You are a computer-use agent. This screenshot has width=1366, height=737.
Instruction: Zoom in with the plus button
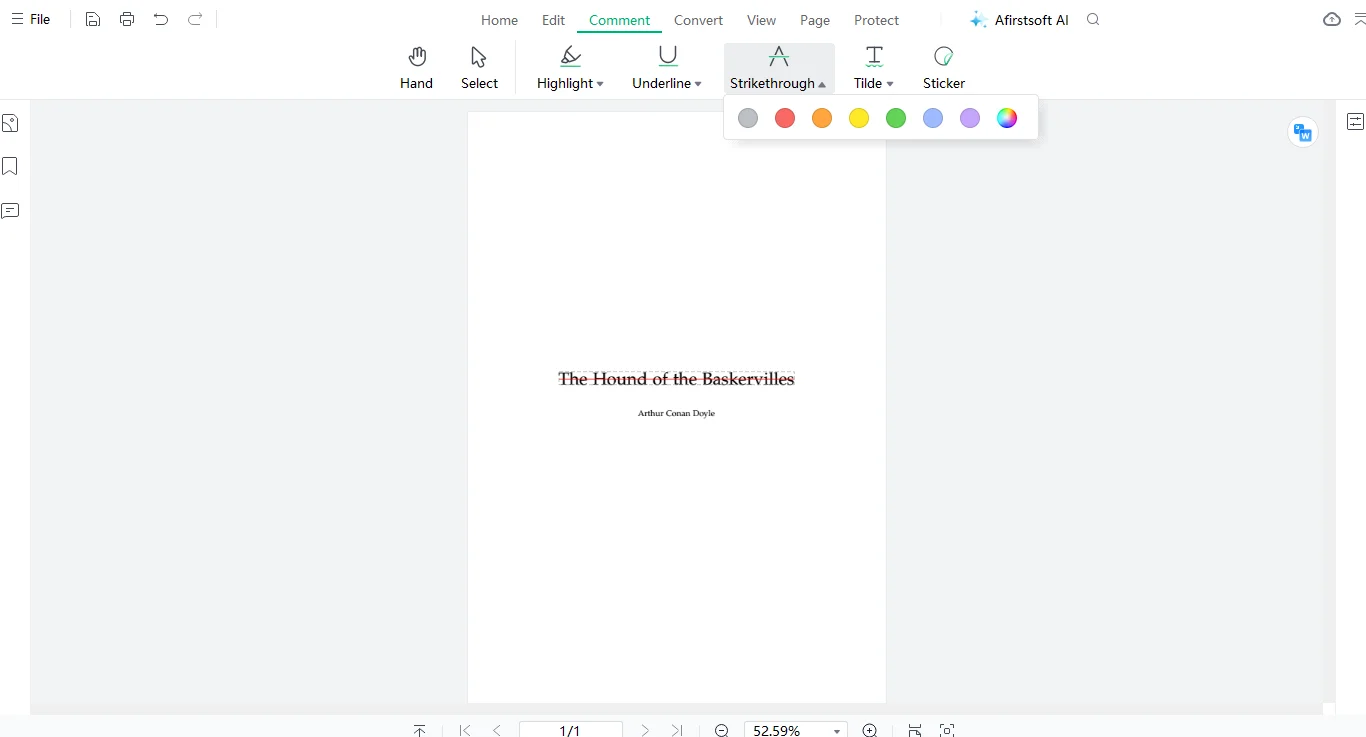point(870,730)
